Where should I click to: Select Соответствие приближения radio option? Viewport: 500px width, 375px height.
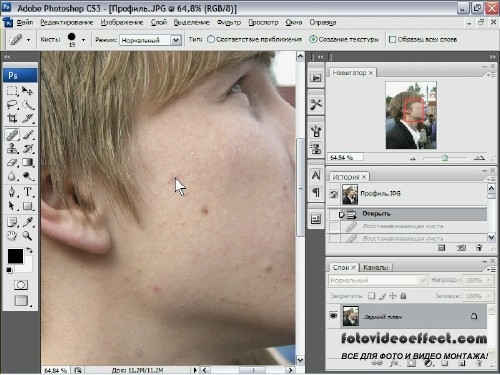pos(211,39)
